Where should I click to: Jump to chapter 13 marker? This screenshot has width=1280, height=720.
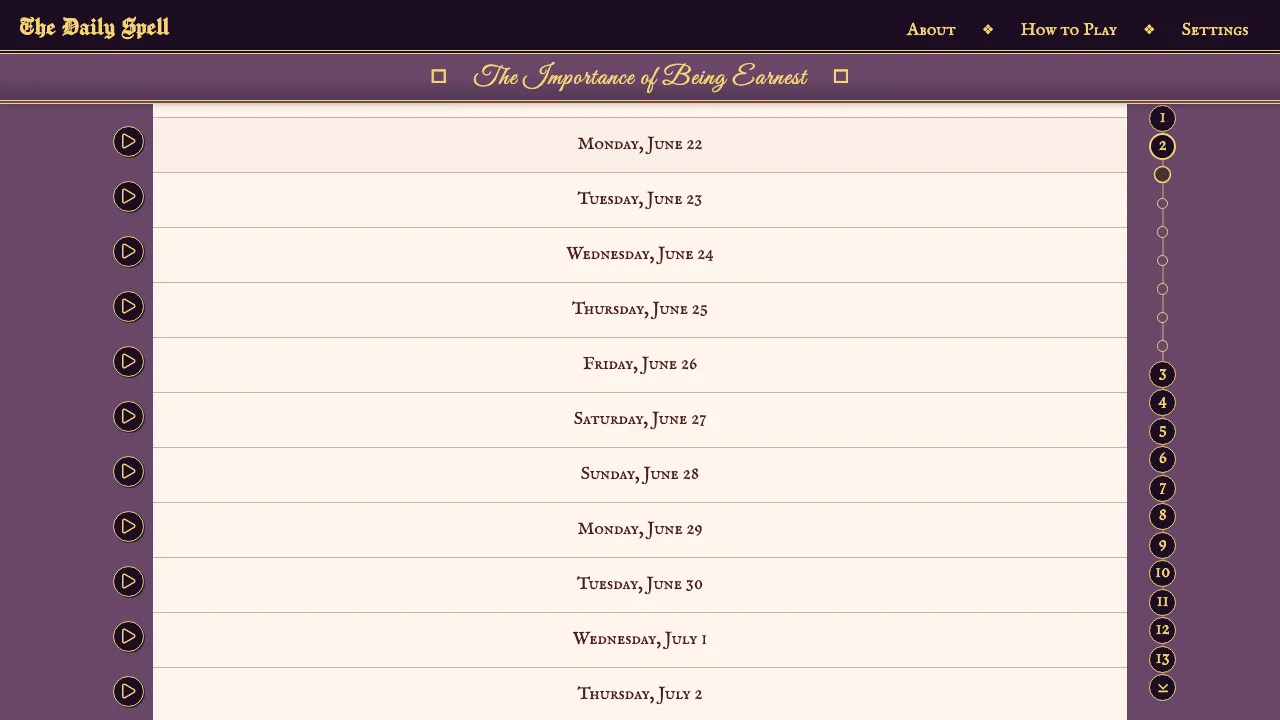pyautogui.click(x=1162, y=659)
